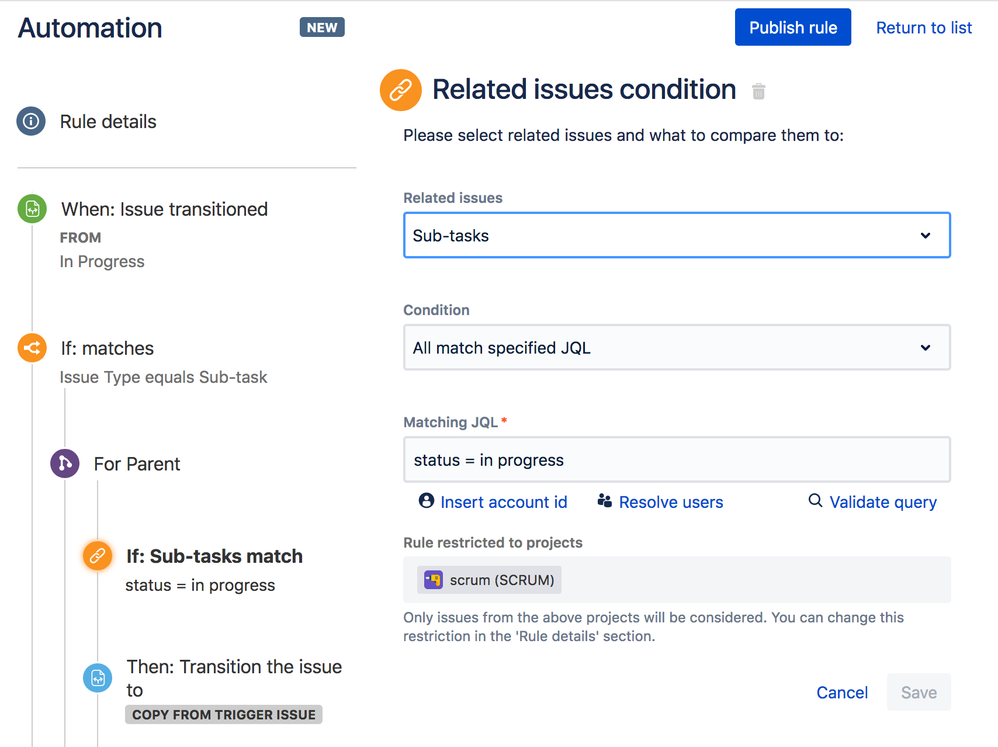
Task: Click the Cancel button
Action: coord(841,692)
